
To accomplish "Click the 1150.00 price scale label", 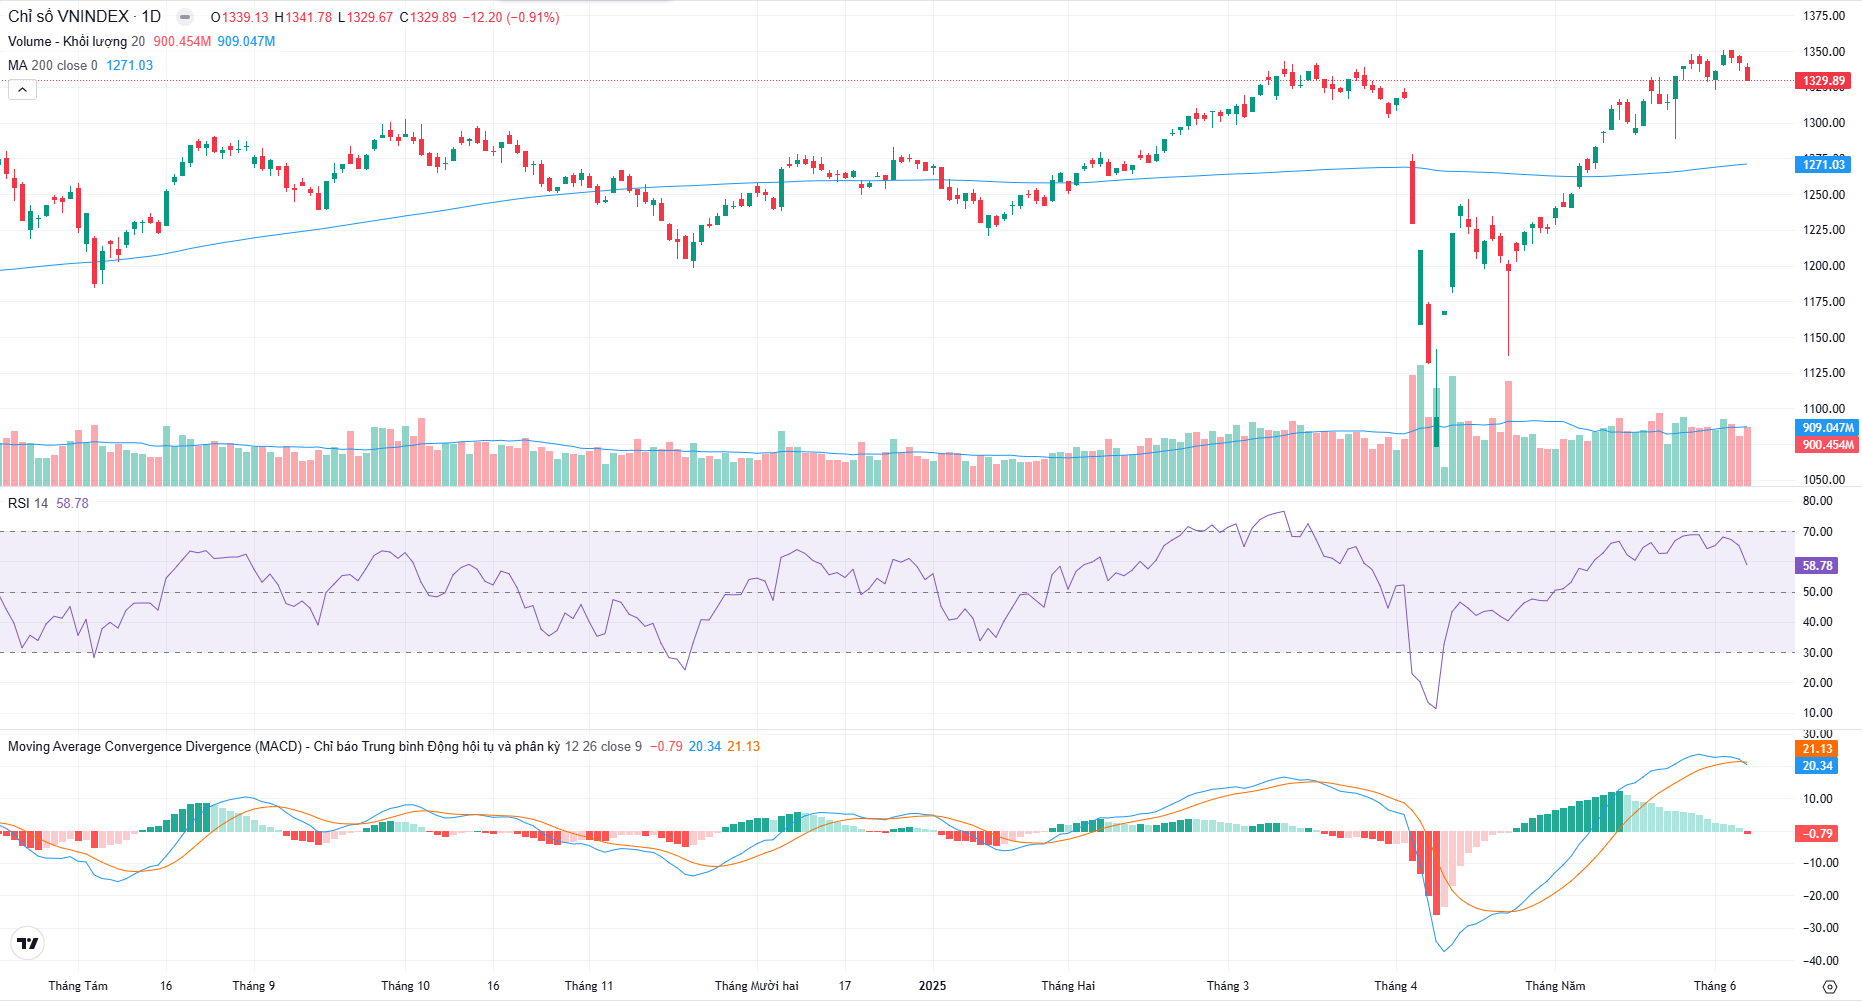I will tap(1824, 338).
